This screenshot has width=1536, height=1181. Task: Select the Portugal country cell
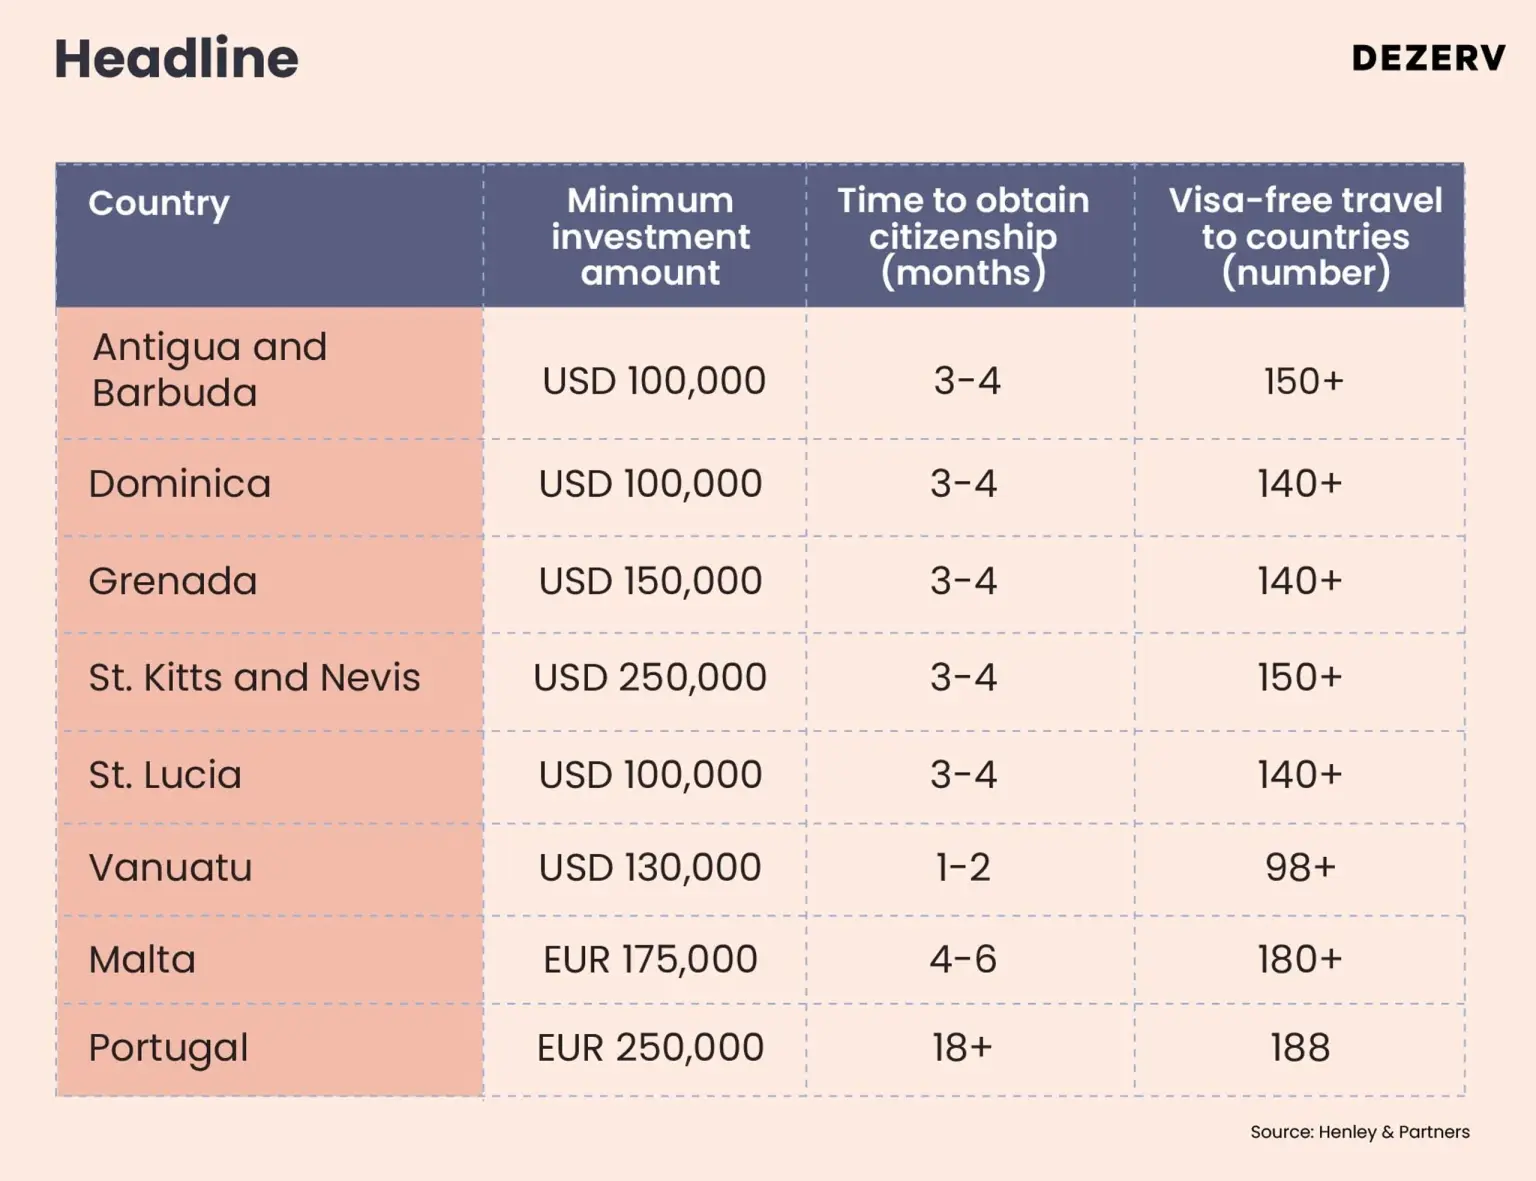(168, 1048)
